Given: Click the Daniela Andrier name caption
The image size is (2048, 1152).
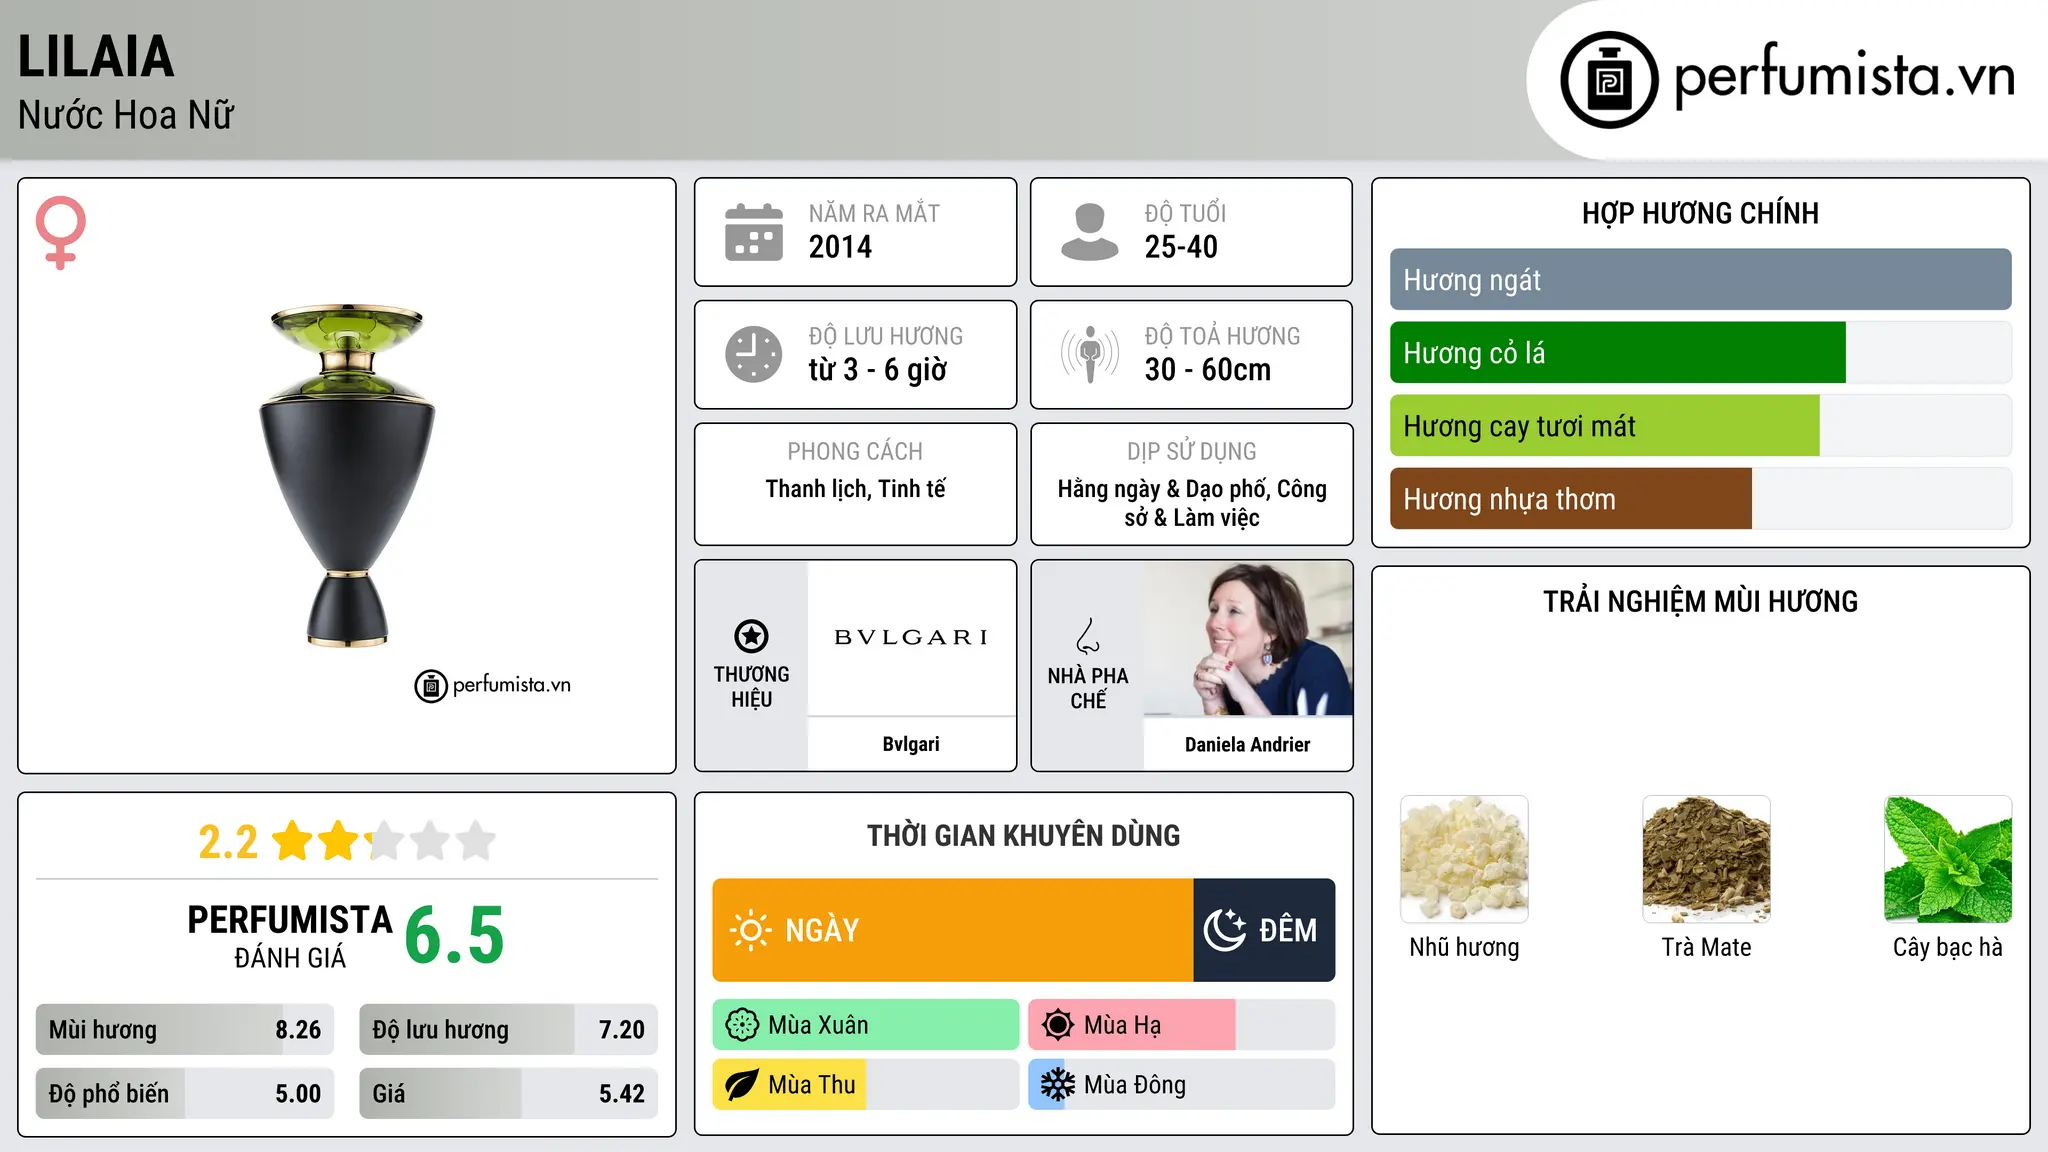Looking at the screenshot, I should 1248,744.
